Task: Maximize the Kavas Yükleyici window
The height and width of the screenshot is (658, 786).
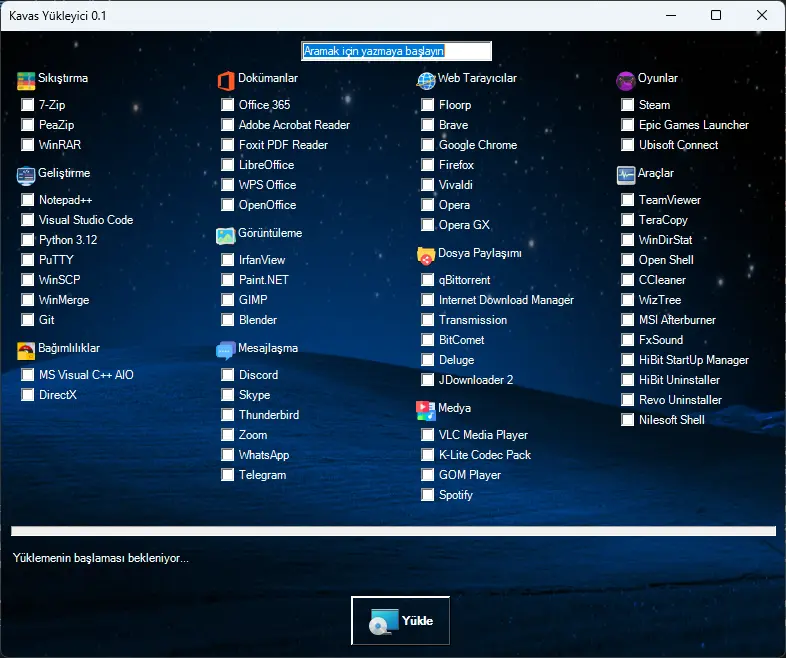Action: 716,16
